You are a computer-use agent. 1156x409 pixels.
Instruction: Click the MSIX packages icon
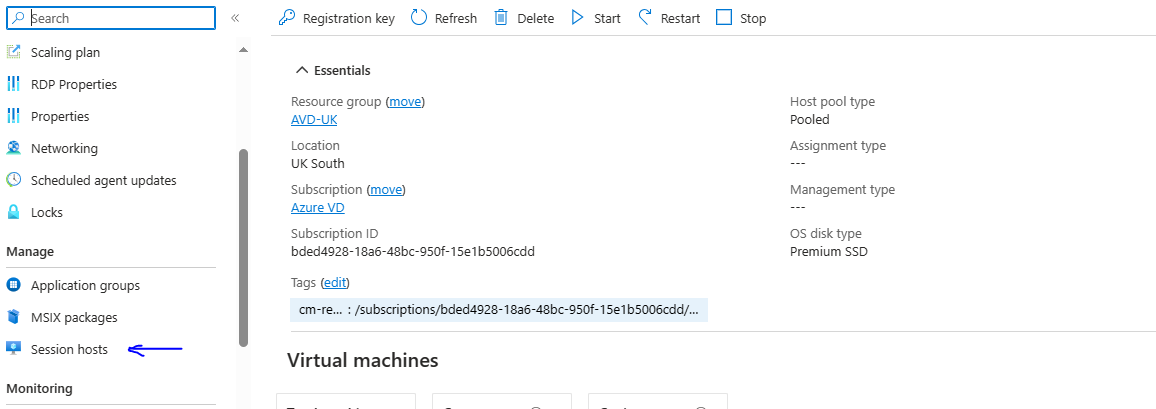(x=14, y=318)
